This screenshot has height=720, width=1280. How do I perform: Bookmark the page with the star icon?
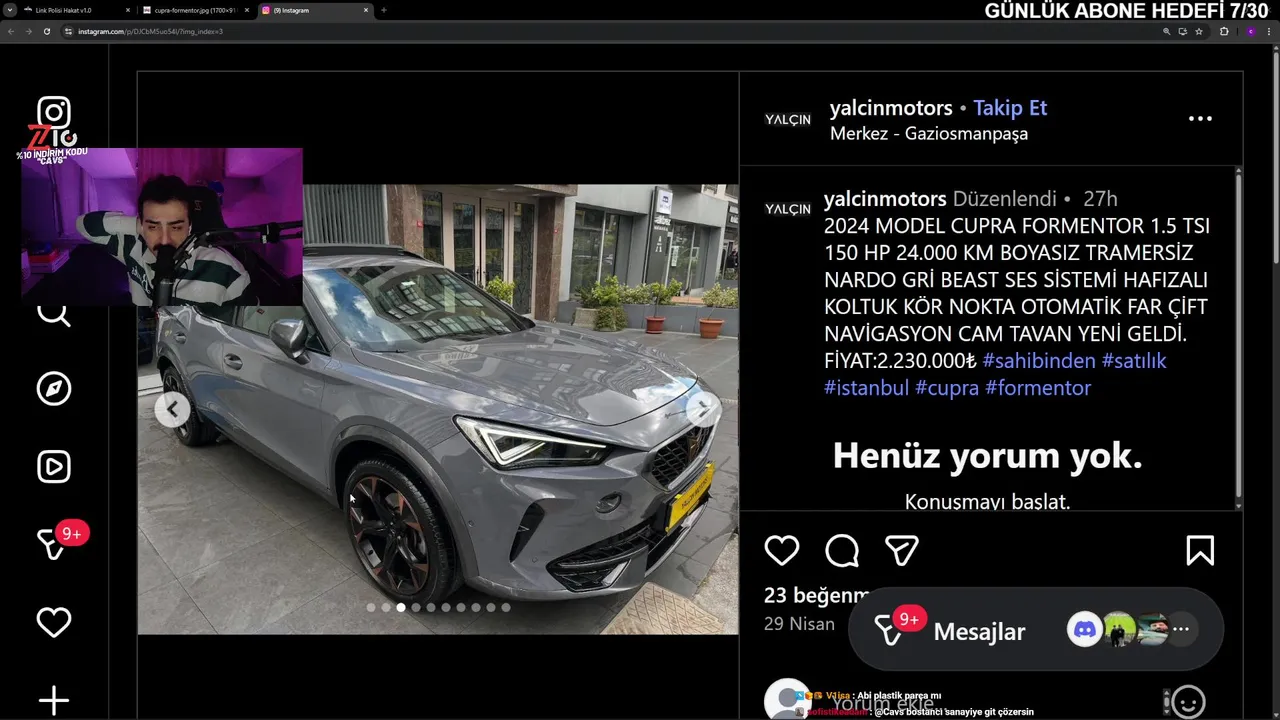[x=1199, y=31]
